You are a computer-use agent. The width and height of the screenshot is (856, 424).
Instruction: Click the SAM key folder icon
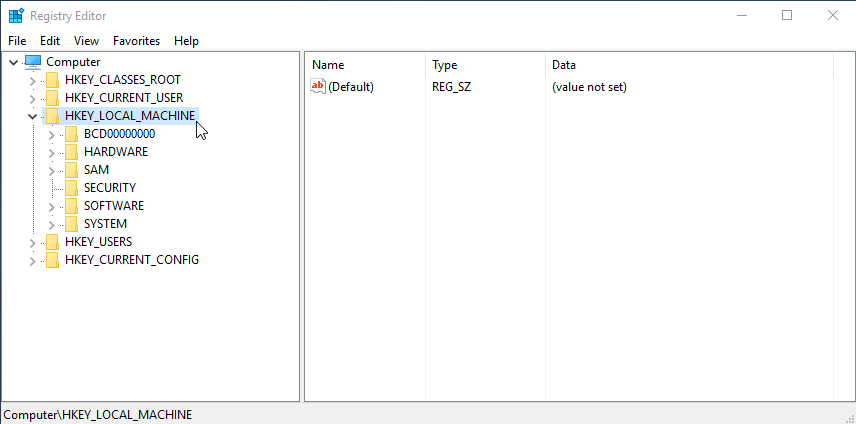pos(71,170)
